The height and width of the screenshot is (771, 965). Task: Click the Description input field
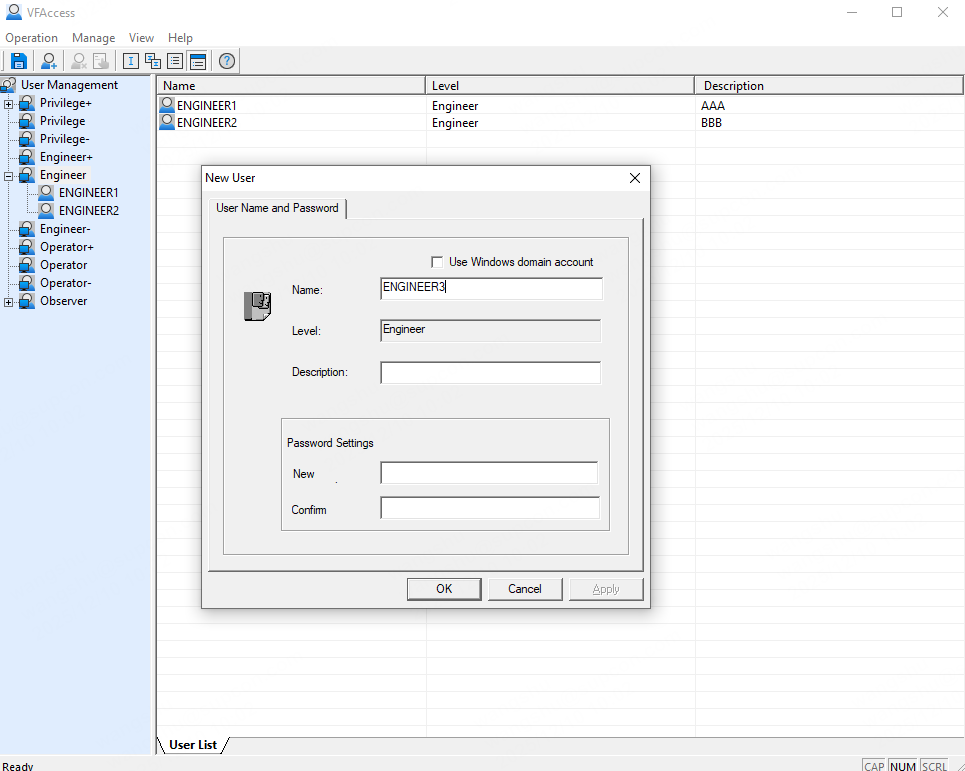click(x=490, y=373)
